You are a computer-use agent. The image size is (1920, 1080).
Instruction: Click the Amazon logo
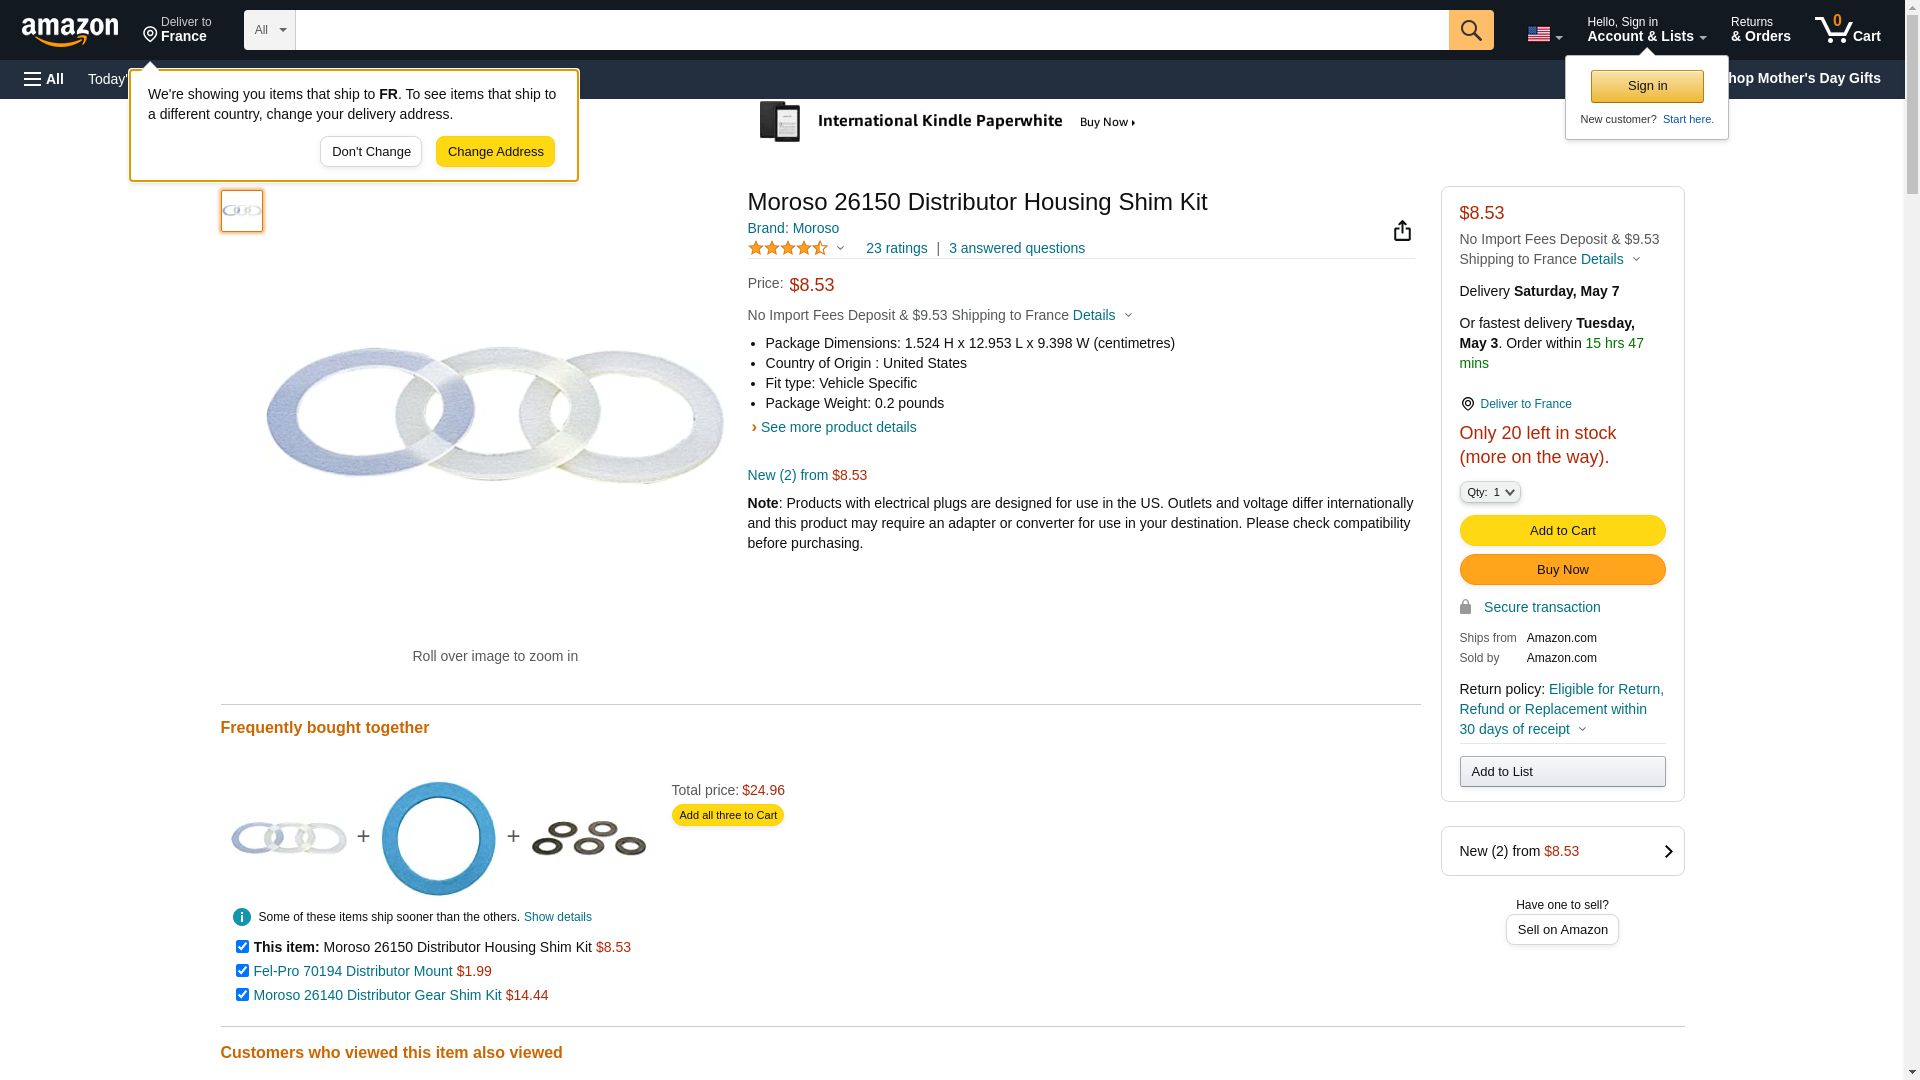click(x=70, y=31)
